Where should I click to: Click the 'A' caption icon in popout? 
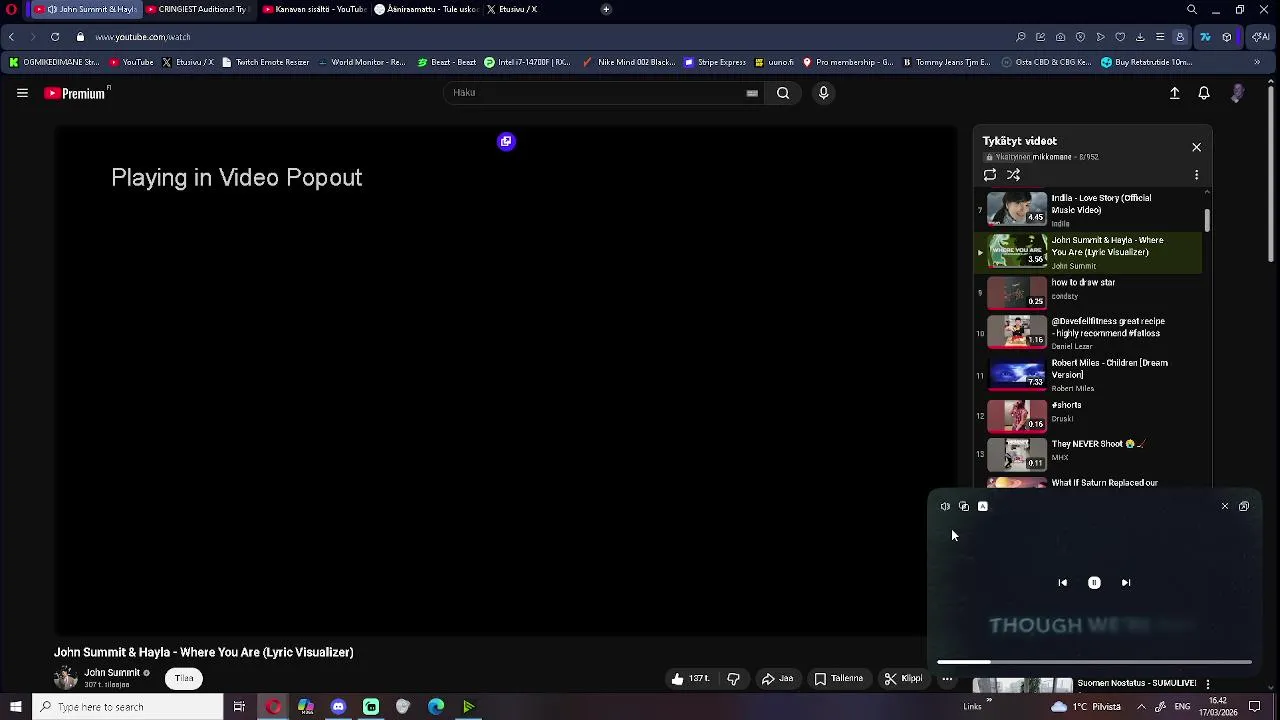[983, 507]
